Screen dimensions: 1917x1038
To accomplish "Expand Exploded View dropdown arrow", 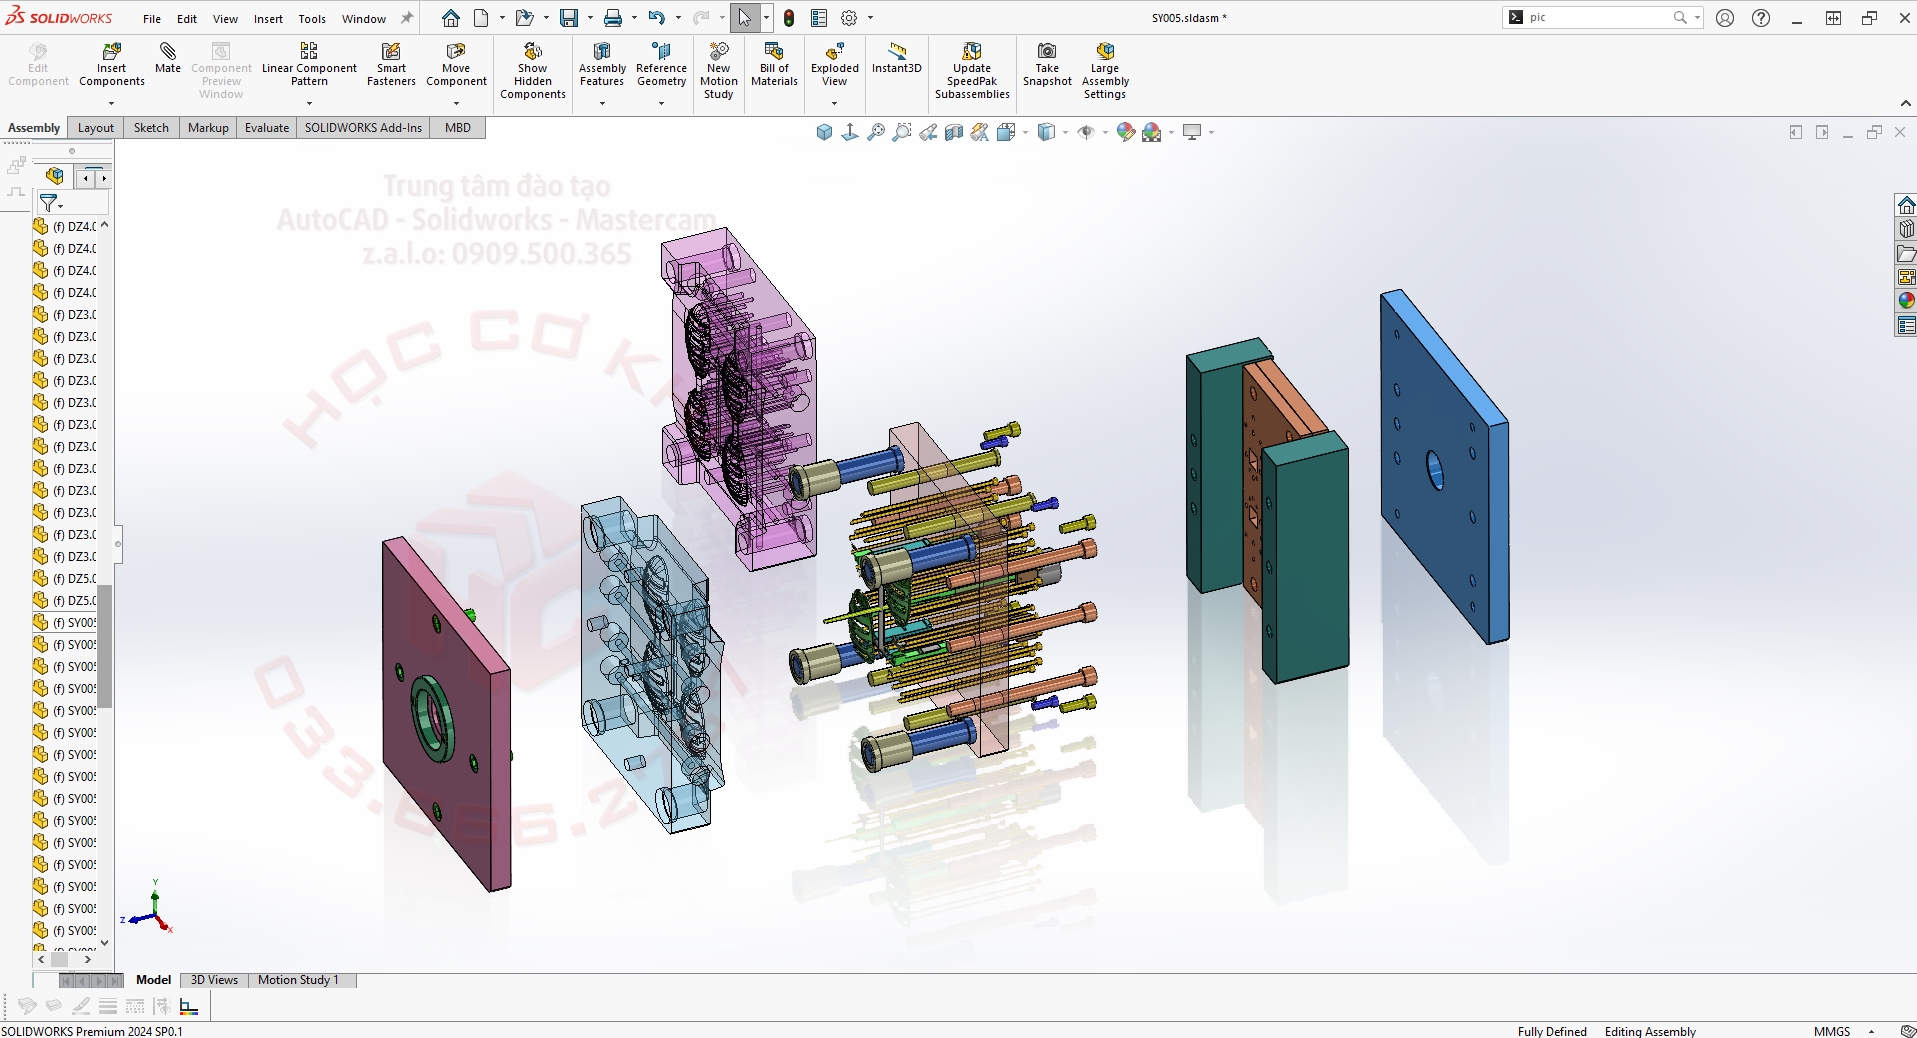I will pyautogui.click(x=835, y=103).
